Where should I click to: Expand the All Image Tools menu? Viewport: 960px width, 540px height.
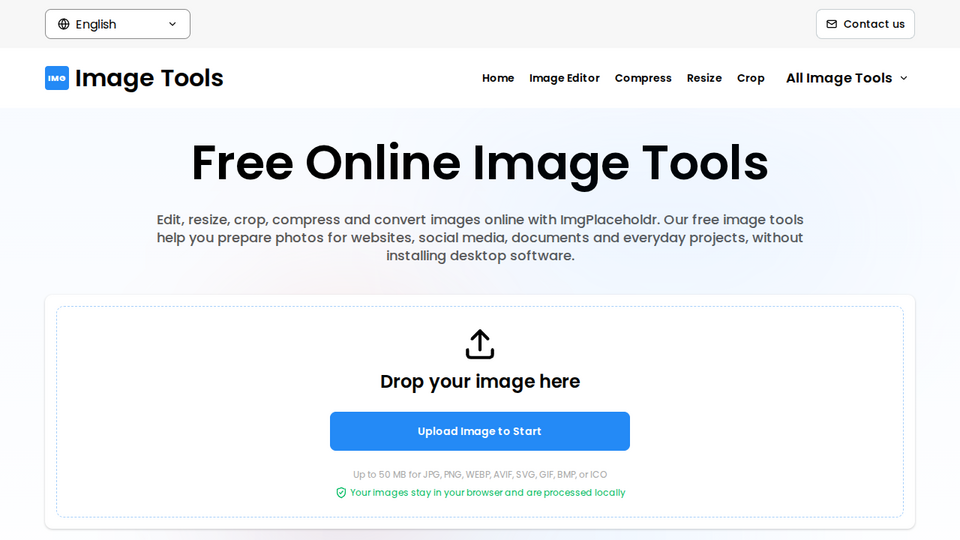coord(847,78)
